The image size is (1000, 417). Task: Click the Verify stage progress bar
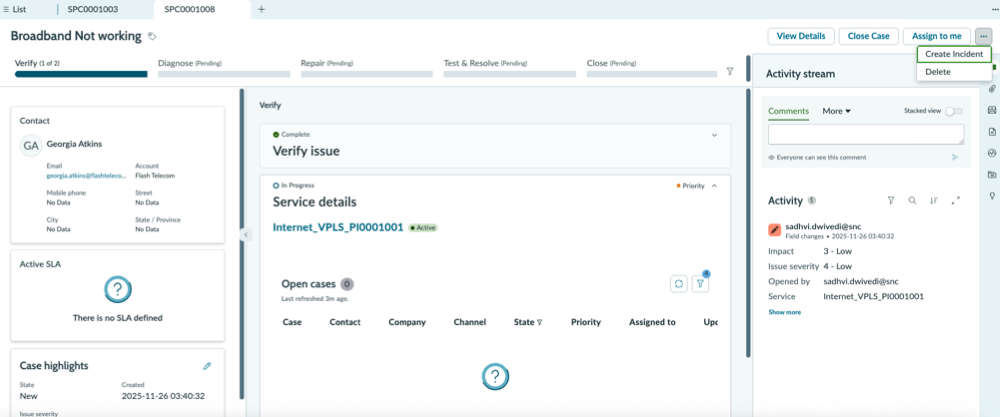tap(81, 74)
